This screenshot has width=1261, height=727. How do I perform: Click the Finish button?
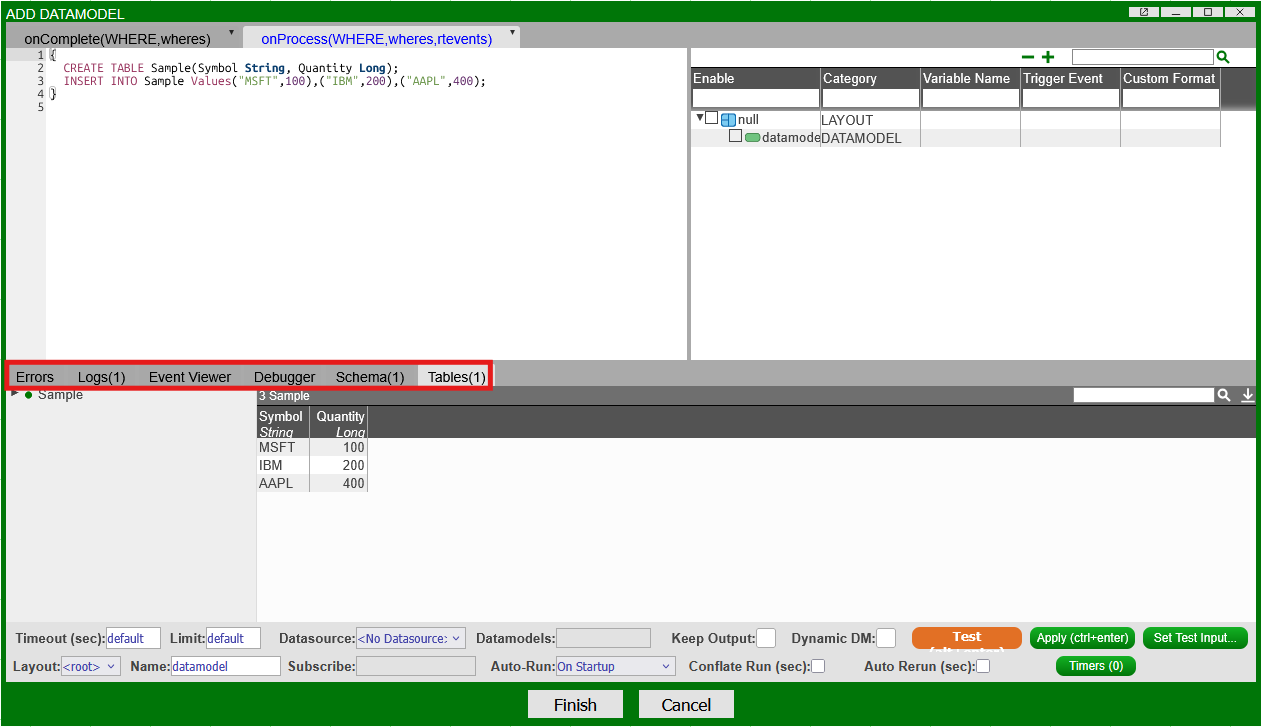(575, 705)
